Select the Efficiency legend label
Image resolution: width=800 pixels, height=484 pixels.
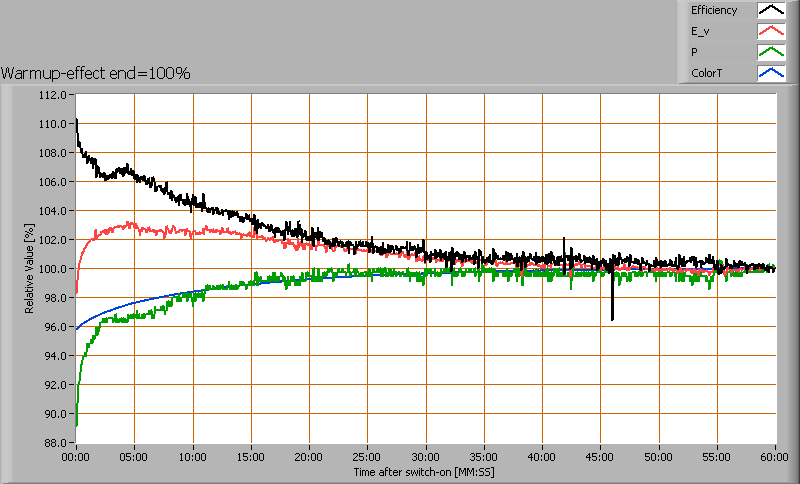[x=714, y=11]
